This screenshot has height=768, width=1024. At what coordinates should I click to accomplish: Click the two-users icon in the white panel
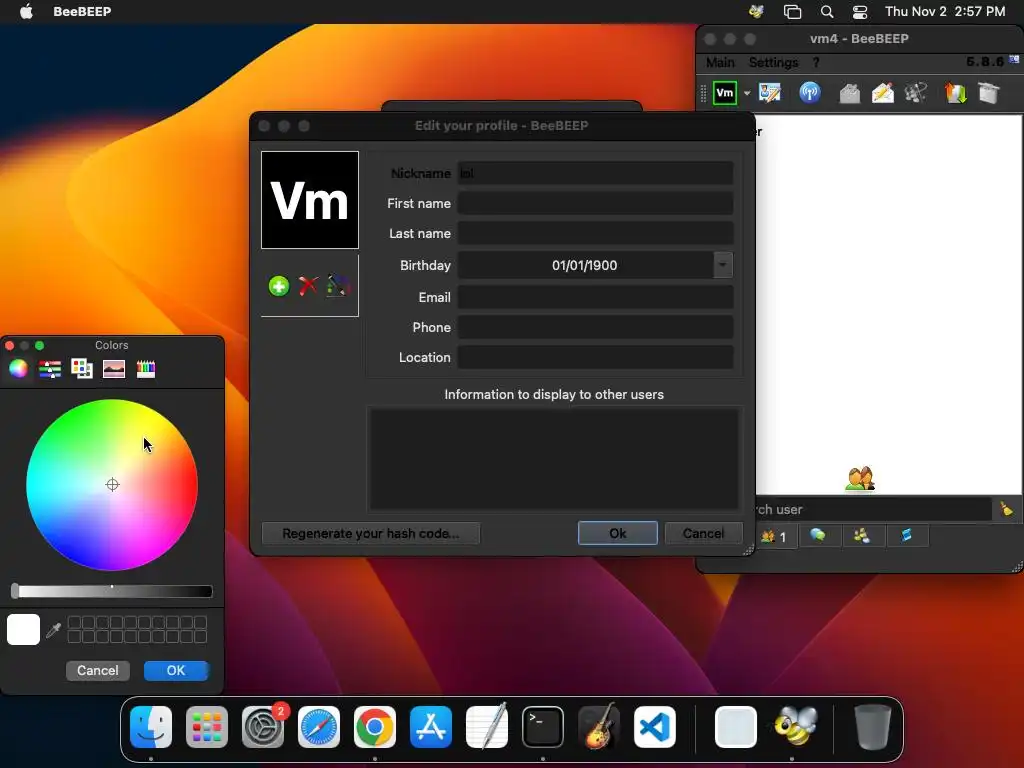[x=859, y=479]
